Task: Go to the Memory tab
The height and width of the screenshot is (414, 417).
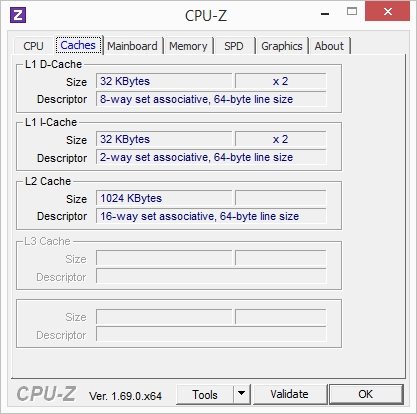Action: (188, 46)
